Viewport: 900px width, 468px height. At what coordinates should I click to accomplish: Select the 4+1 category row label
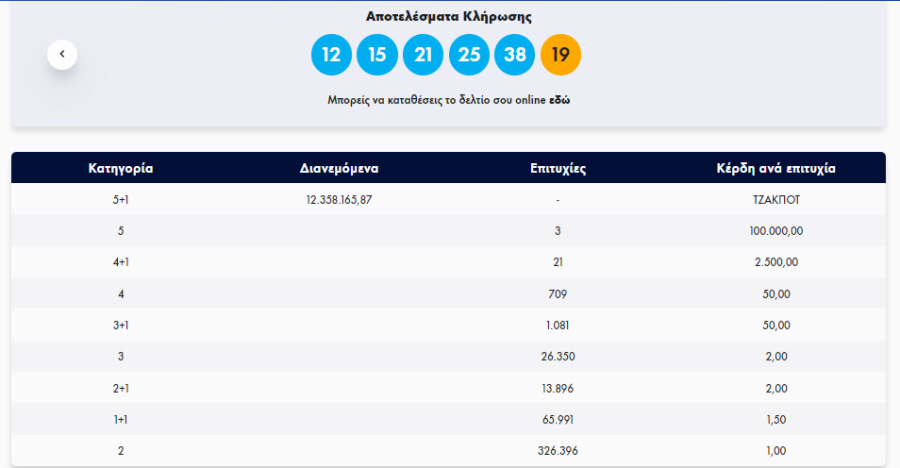pyautogui.click(x=121, y=262)
